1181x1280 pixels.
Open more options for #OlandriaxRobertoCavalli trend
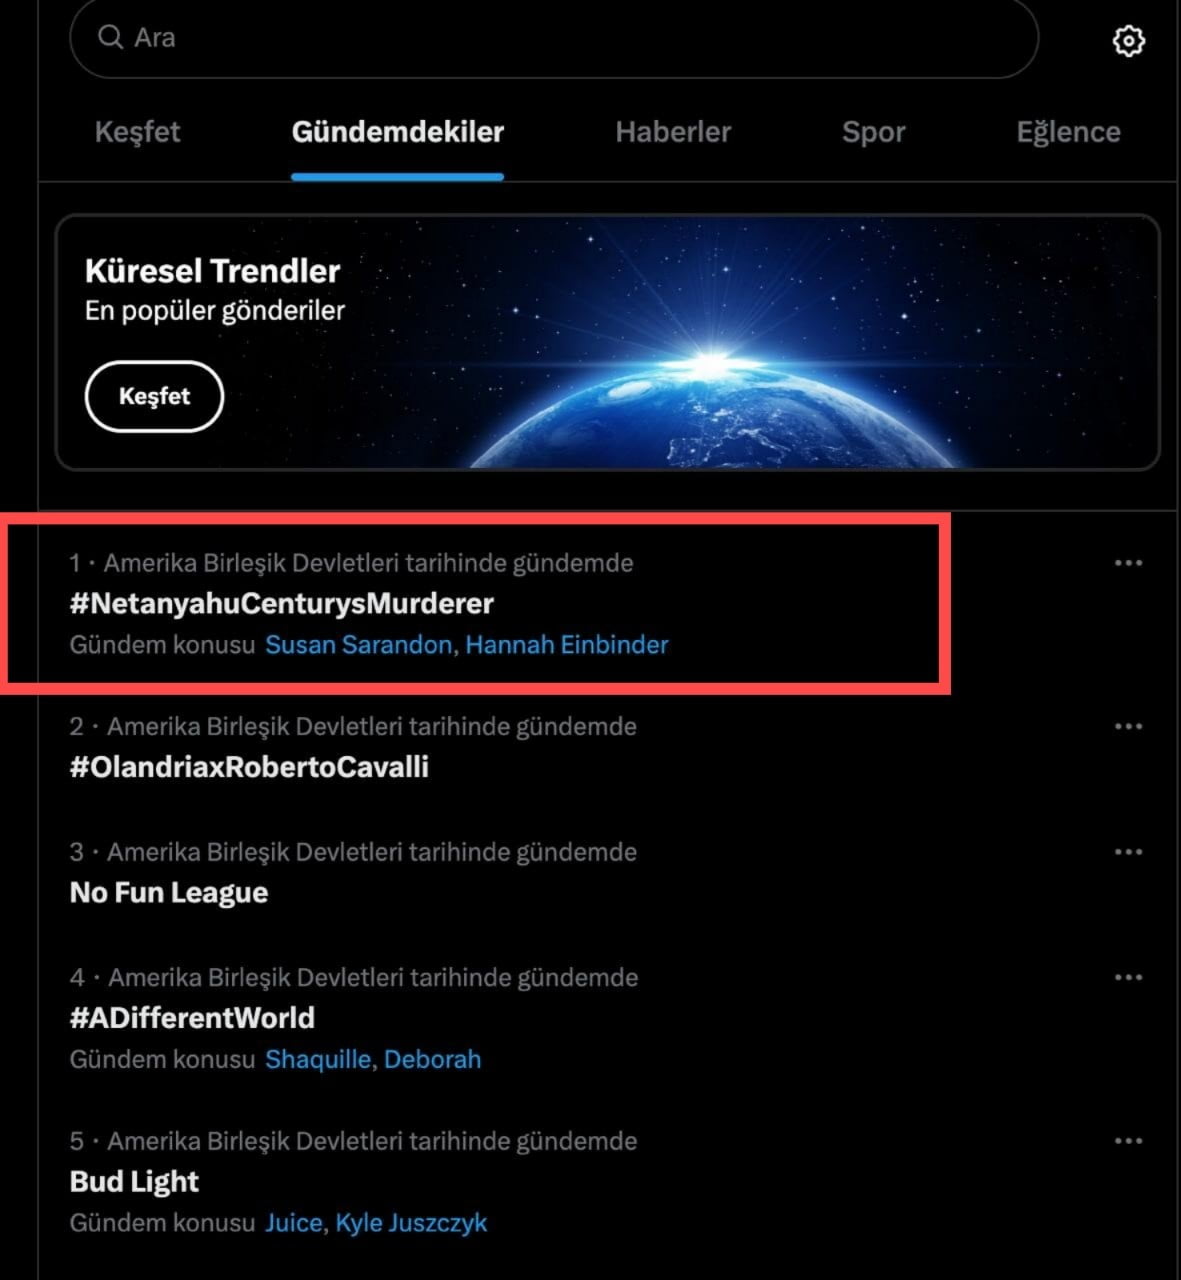(1128, 726)
